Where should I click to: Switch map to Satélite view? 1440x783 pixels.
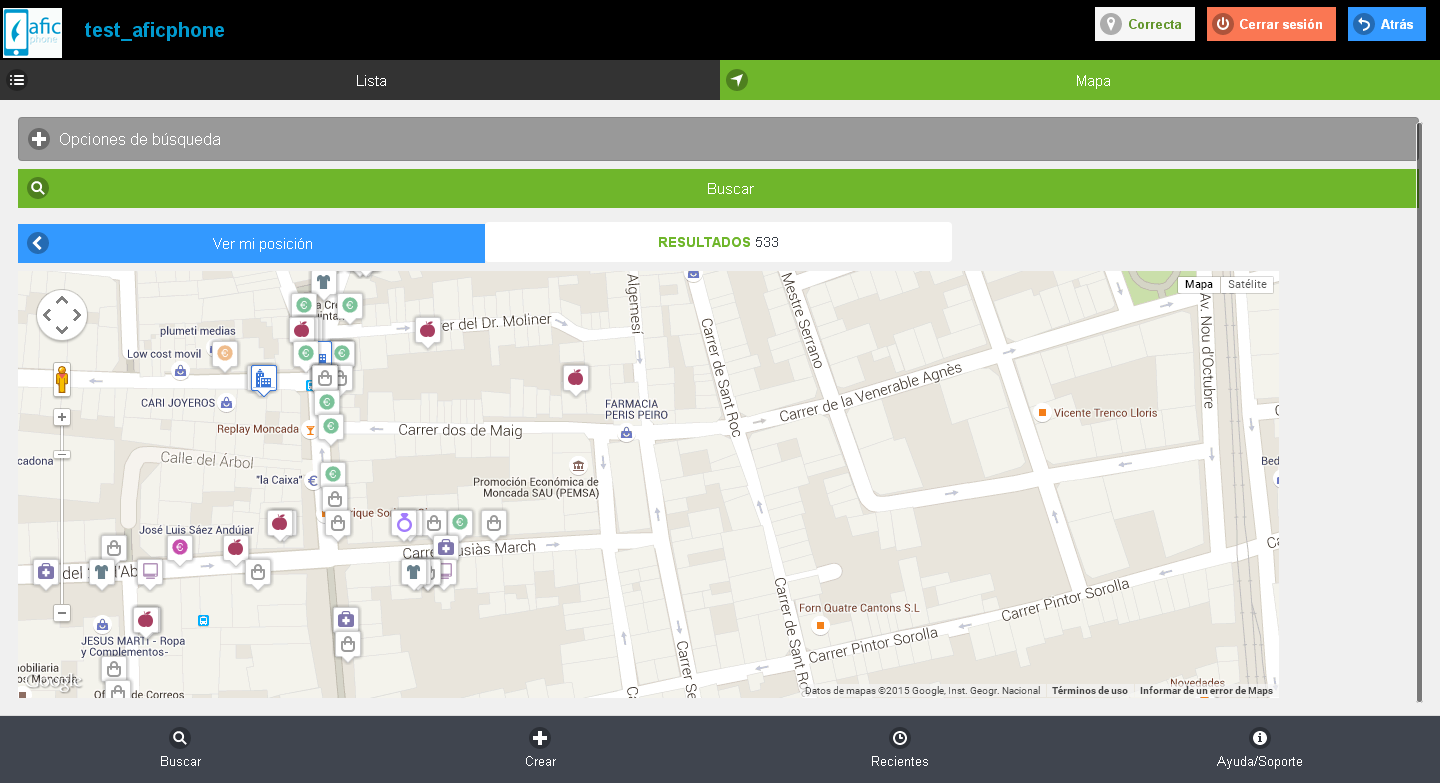pos(1247,285)
